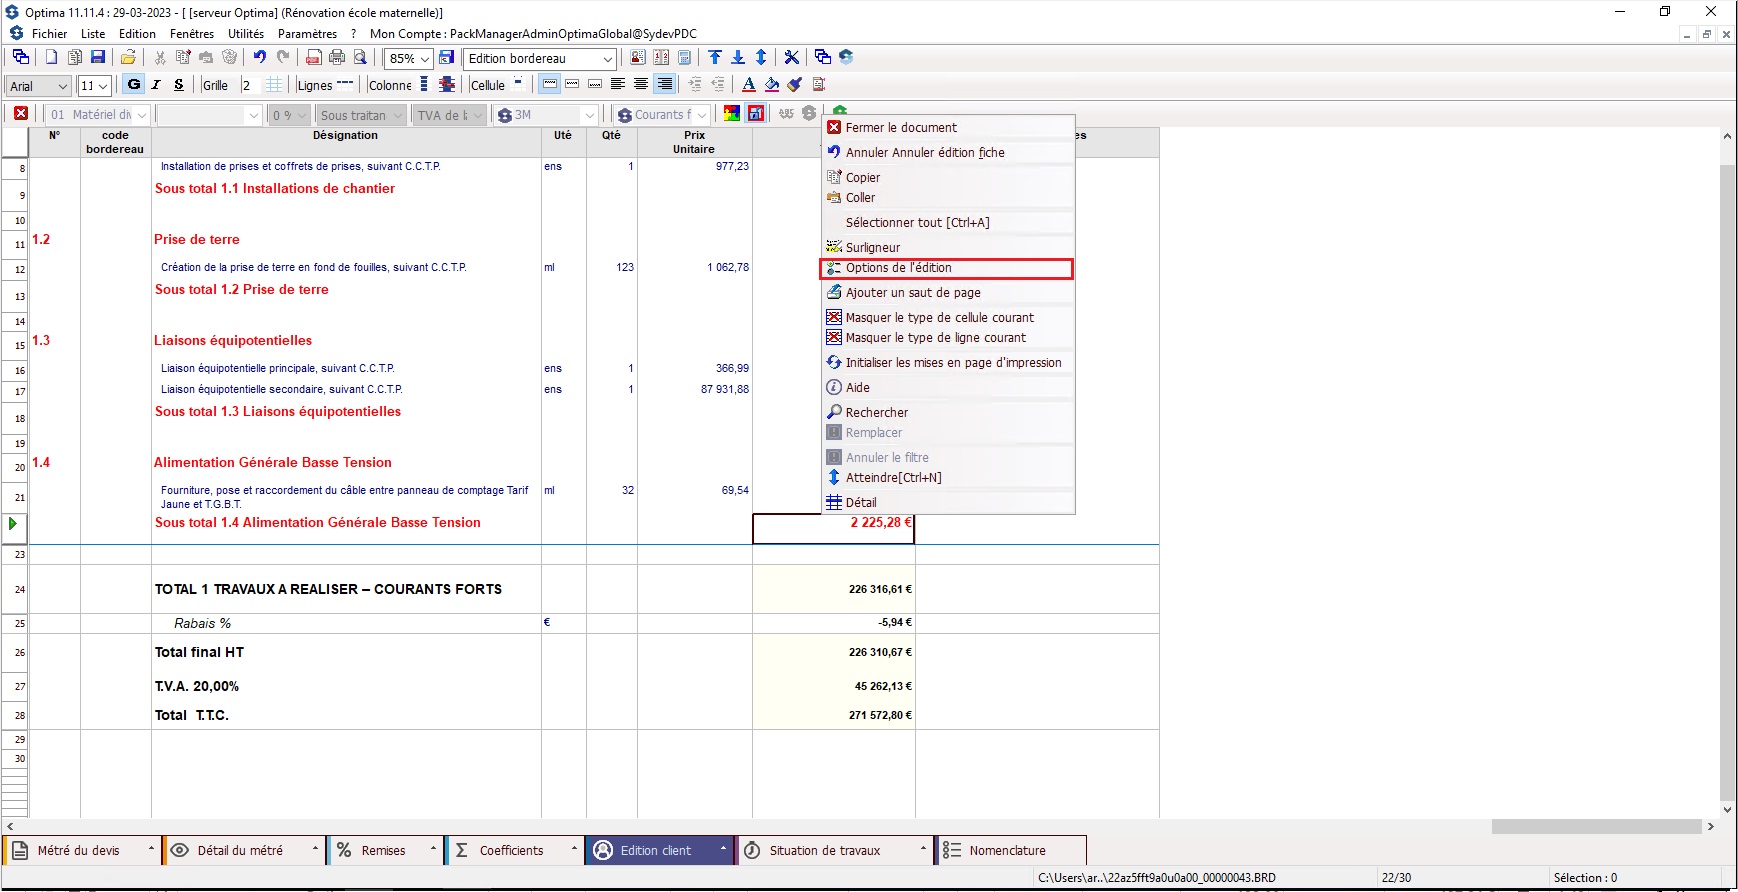Viewport: 1738px width, 892px height.
Task: Choose Surligneur in the context menu
Action: pyautogui.click(x=946, y=248)
